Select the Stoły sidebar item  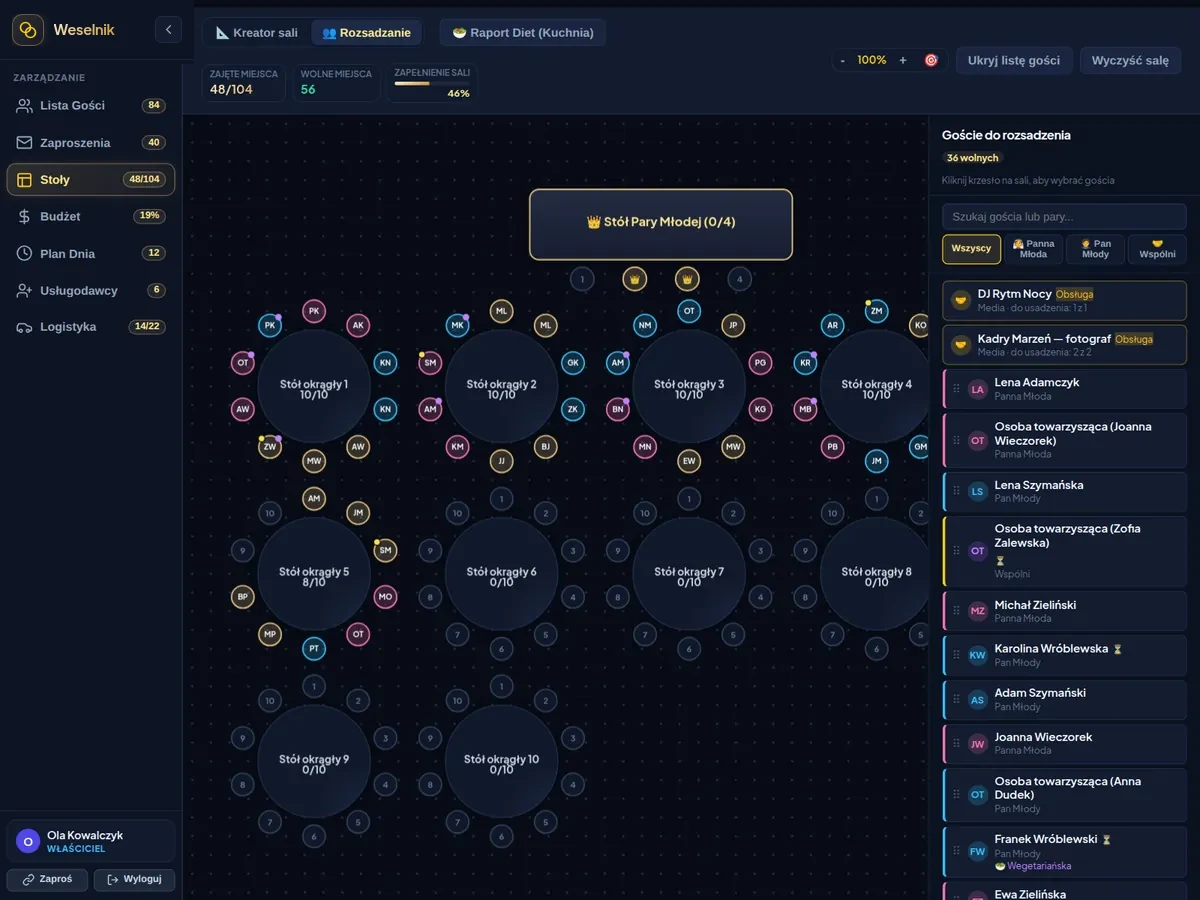[91, 179]
